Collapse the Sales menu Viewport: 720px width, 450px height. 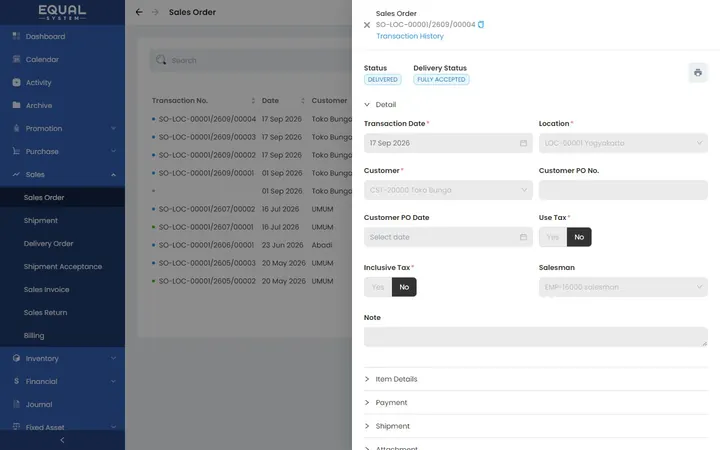pyautogui.click(x=113, y=174)
